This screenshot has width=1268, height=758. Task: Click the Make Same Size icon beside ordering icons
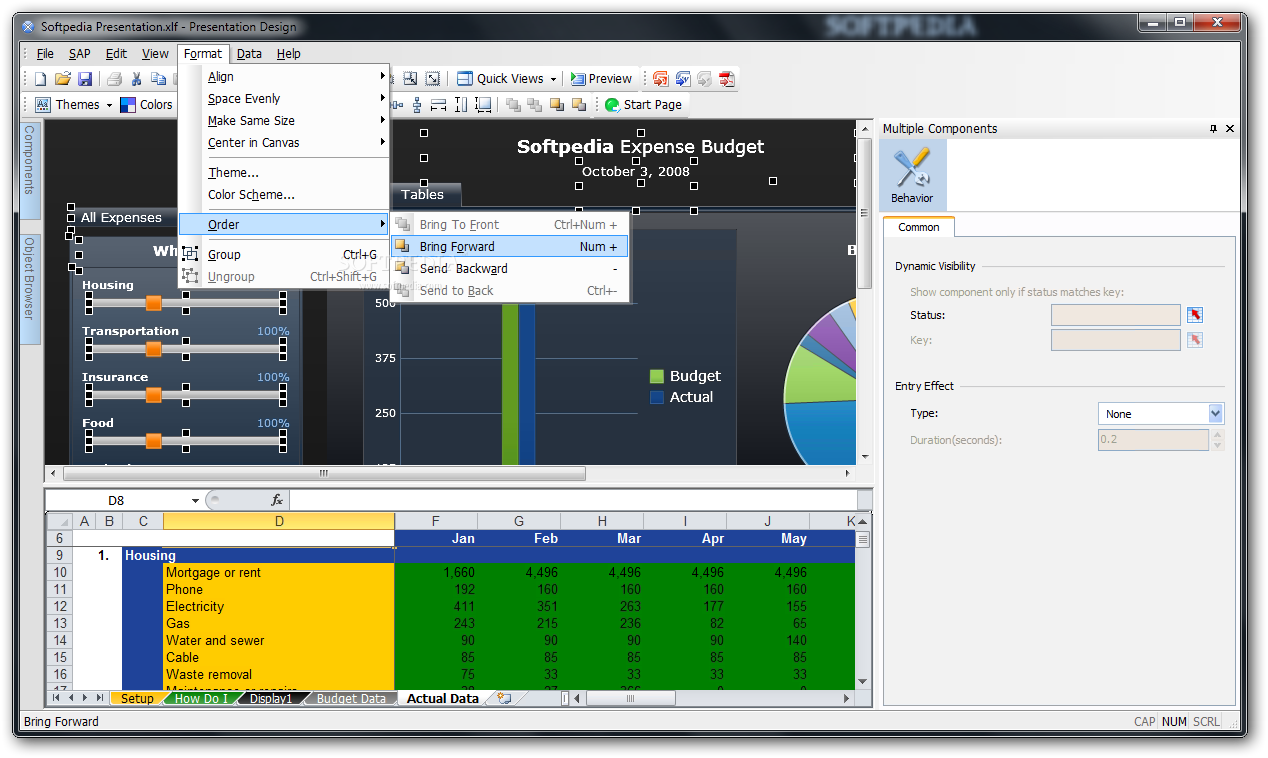pyautogui.click(x=484, y=105)
